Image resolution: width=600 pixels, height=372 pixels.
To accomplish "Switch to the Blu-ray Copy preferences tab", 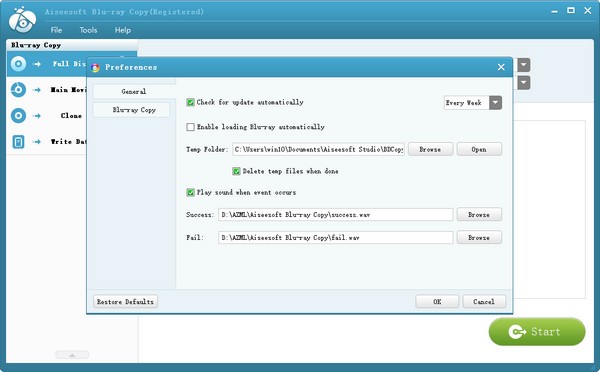I will point(132,110).
